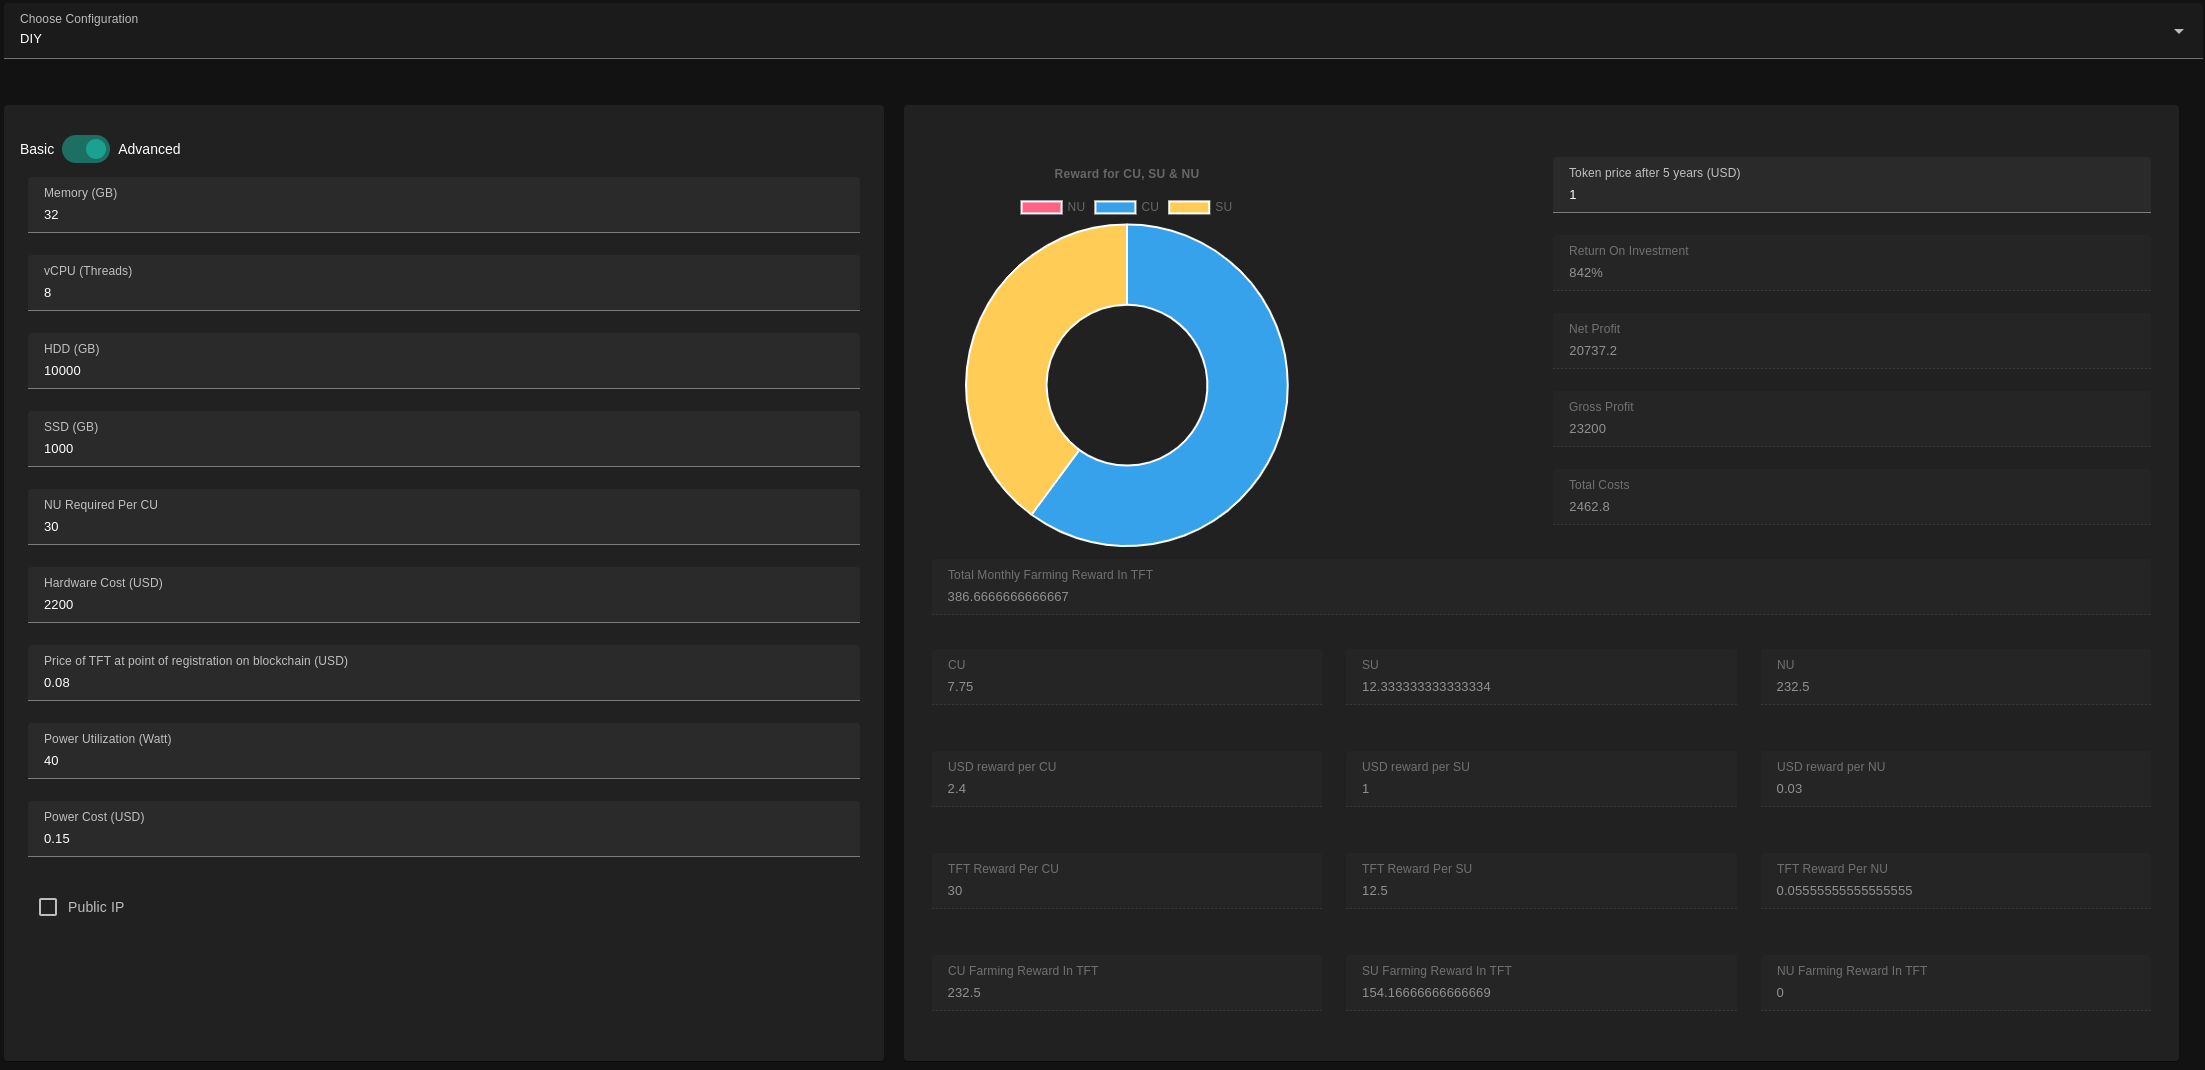Edit the NU Required Per CU field
This screenshot has height=1070, width=2205.
coord(443,527)
